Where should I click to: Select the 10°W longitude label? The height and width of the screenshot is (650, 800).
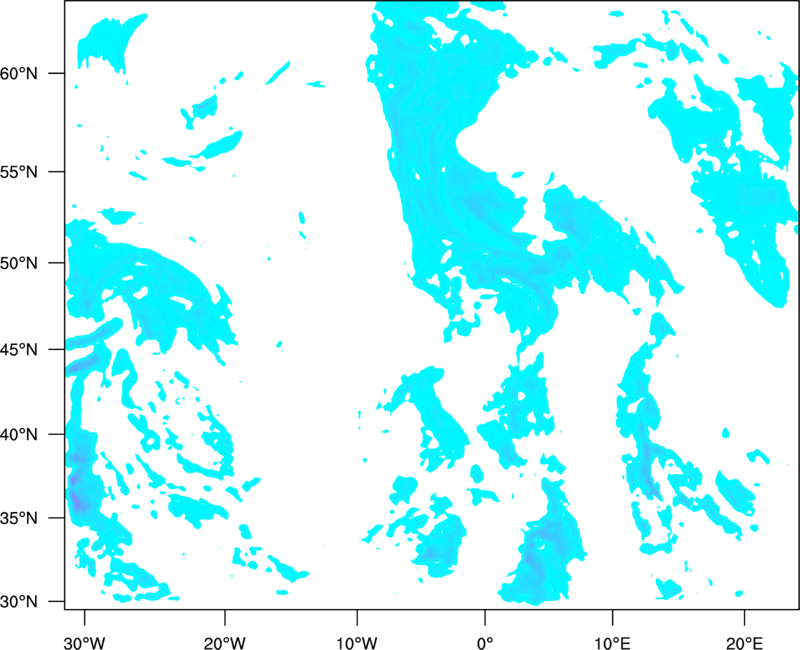pos(357,643)
